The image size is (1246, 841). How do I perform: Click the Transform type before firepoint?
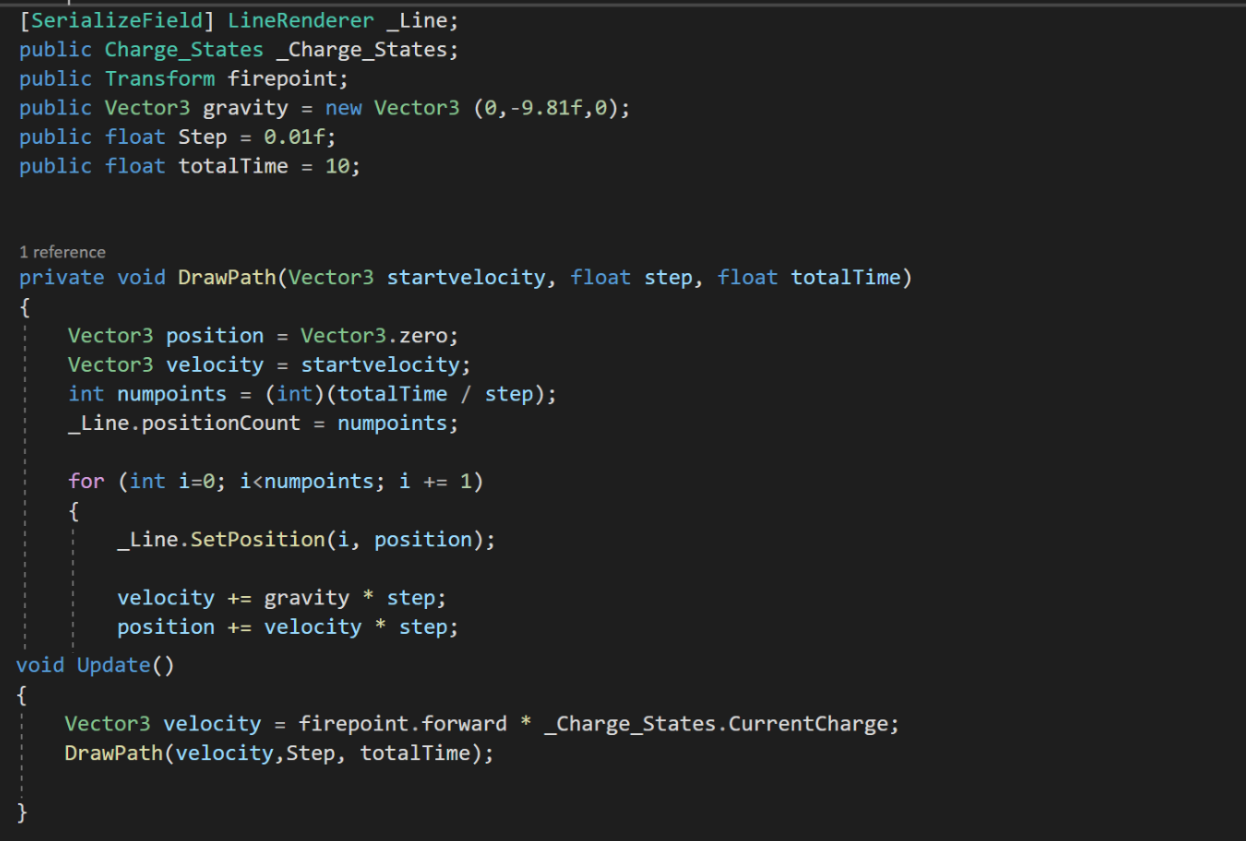(x=160, y=79)
